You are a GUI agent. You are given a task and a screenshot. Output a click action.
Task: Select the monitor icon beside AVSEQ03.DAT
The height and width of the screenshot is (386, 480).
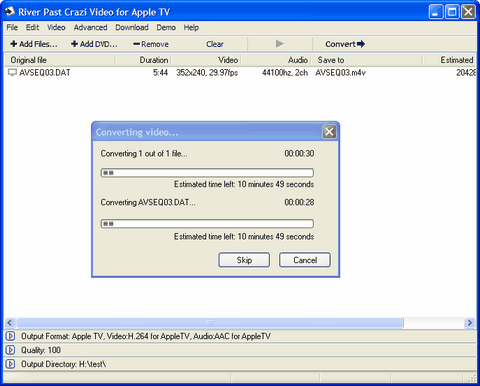pyautogui.click(x=12, y=72)
